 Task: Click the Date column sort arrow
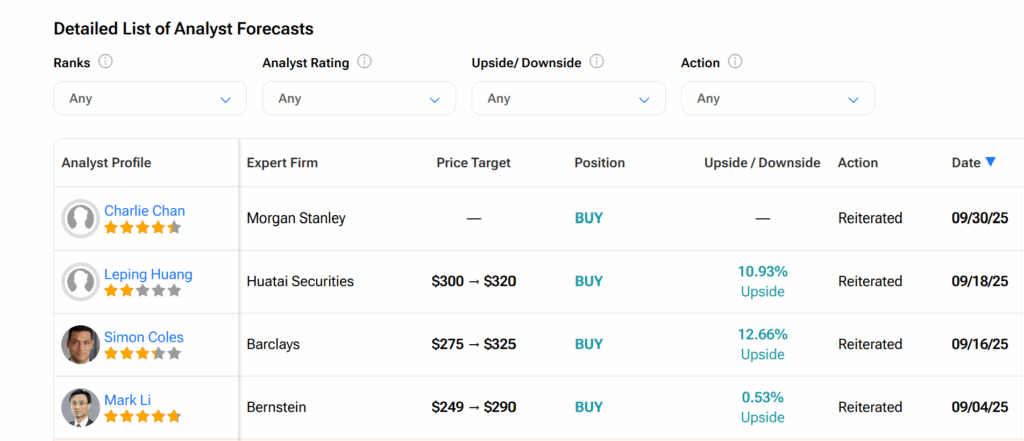click(x=990, y=162)
